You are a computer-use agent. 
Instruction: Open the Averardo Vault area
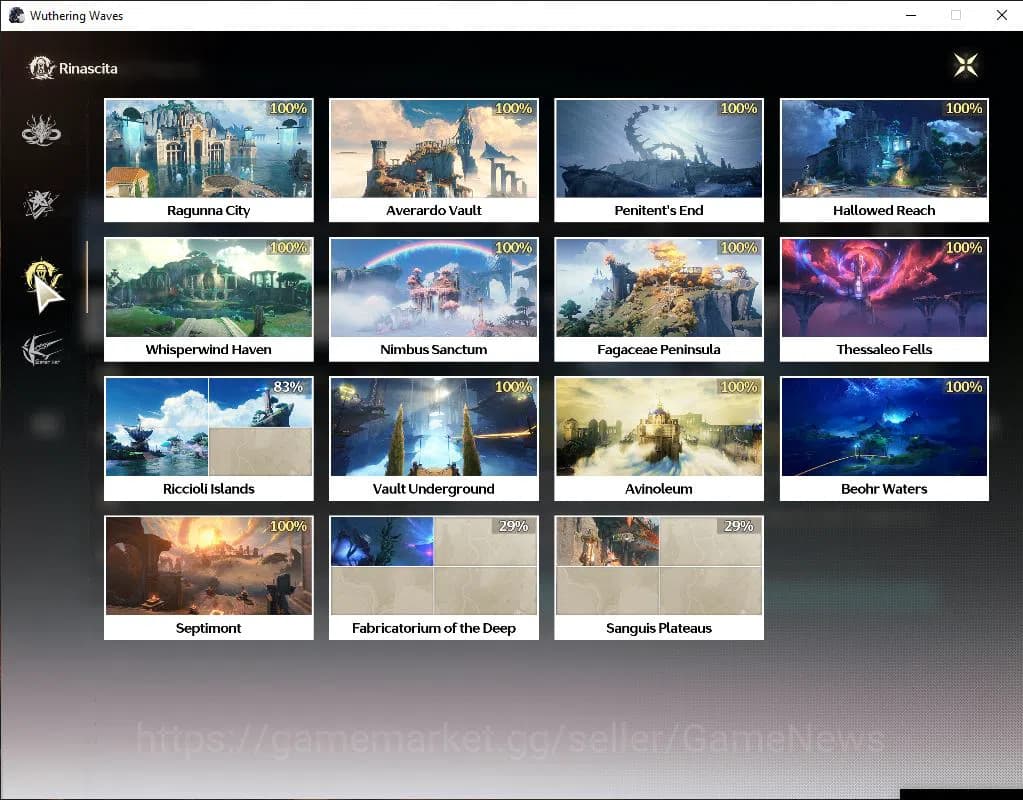coord(433,159)
